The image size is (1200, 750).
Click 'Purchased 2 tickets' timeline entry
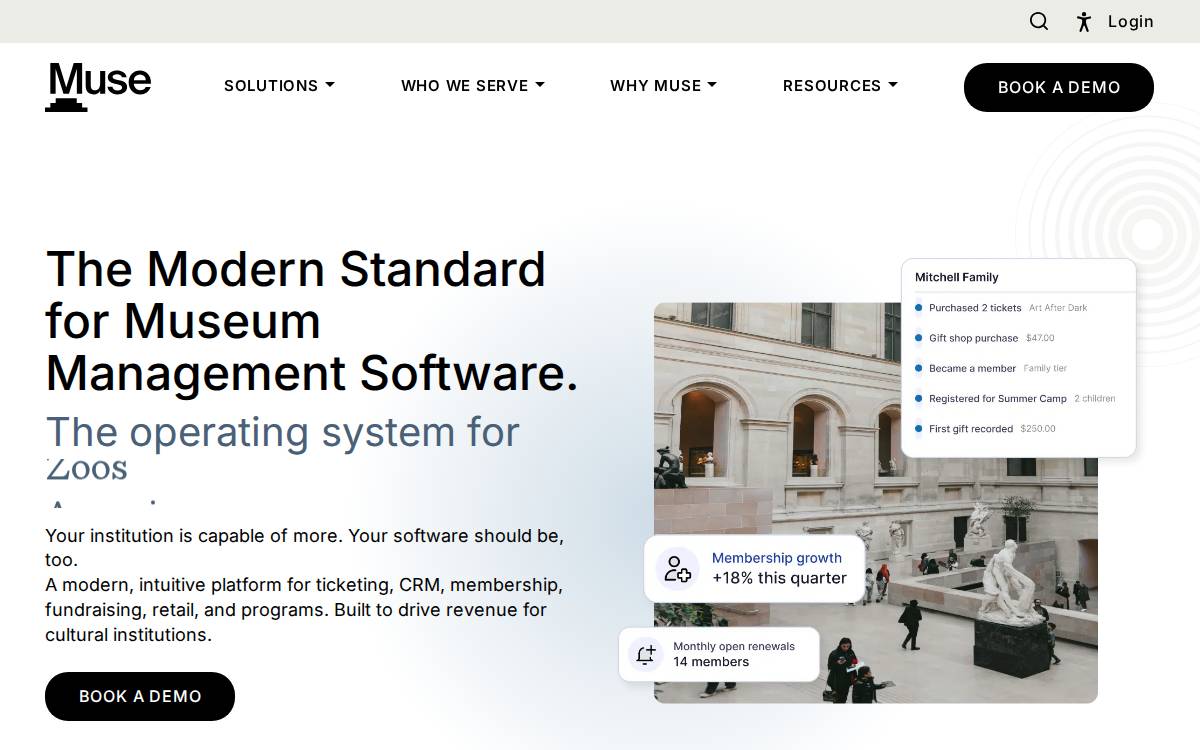click(975, 308)
